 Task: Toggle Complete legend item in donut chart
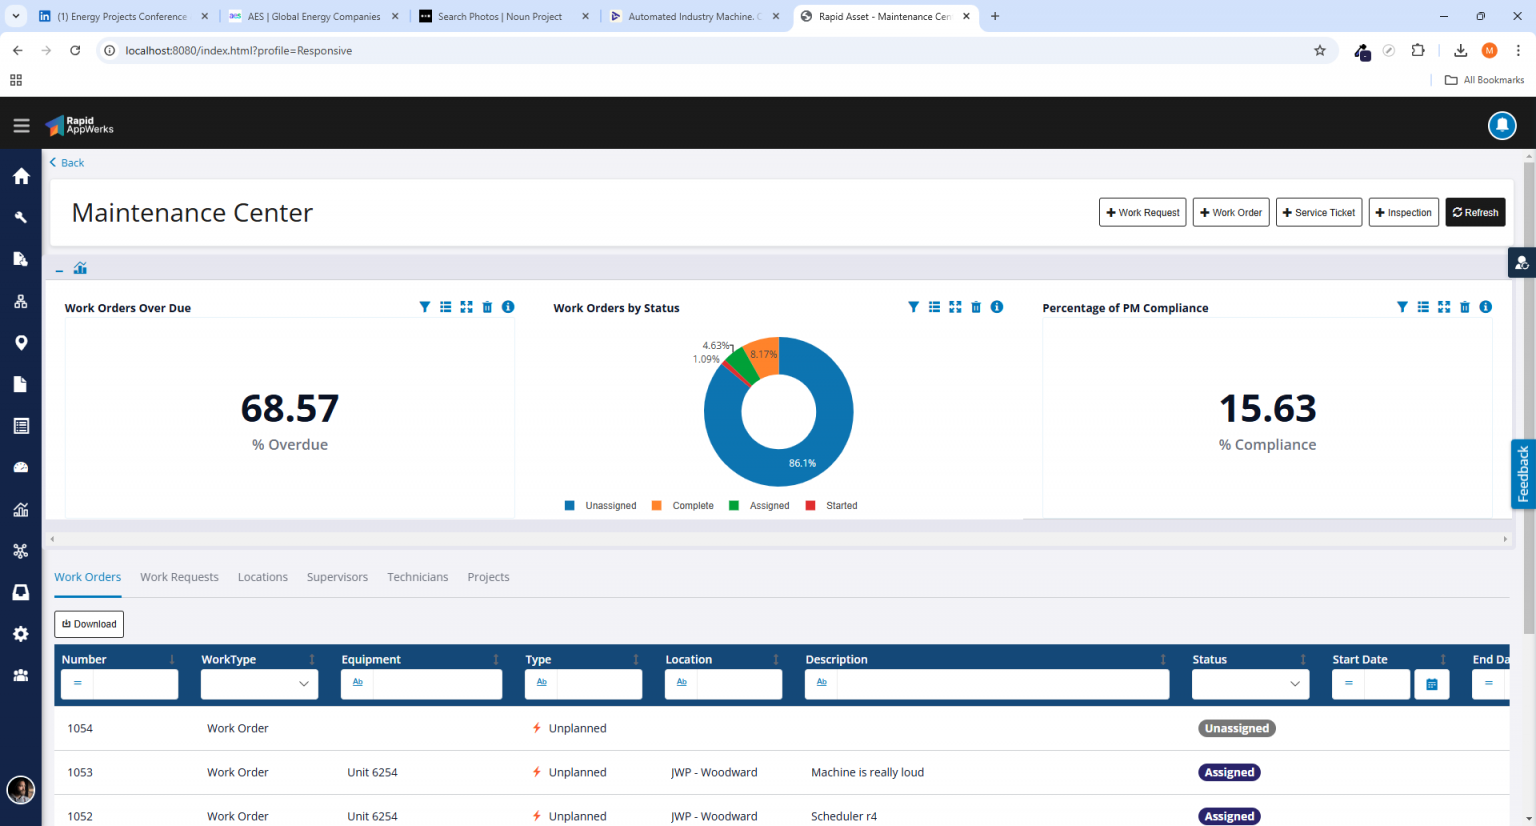point(683,506)
